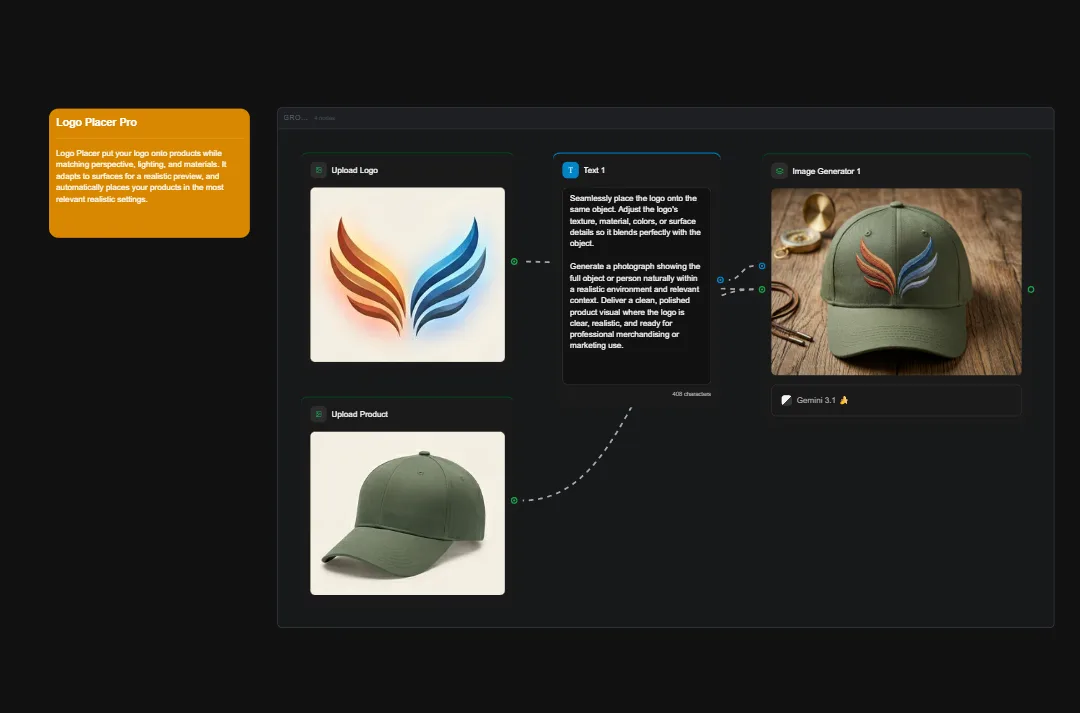The width and height of the screenshot is (1080, 713).
Task: Click the Image Generator 1 header icon
Action: point(780,170)
